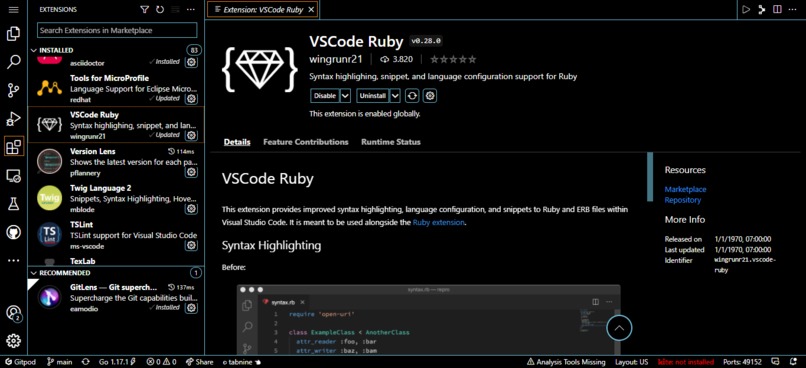This screenshot has height=368, width=806.
Task: Open manage gear next to Uninstall dropdown
Action: tap(430, 96)
